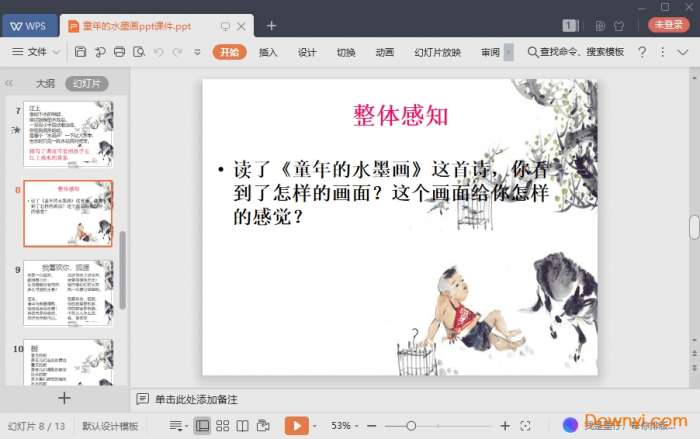Open the 53% zoom level dropdown
Image resolution: width=700 pixels, height=439 pixels.
point(344,426)
